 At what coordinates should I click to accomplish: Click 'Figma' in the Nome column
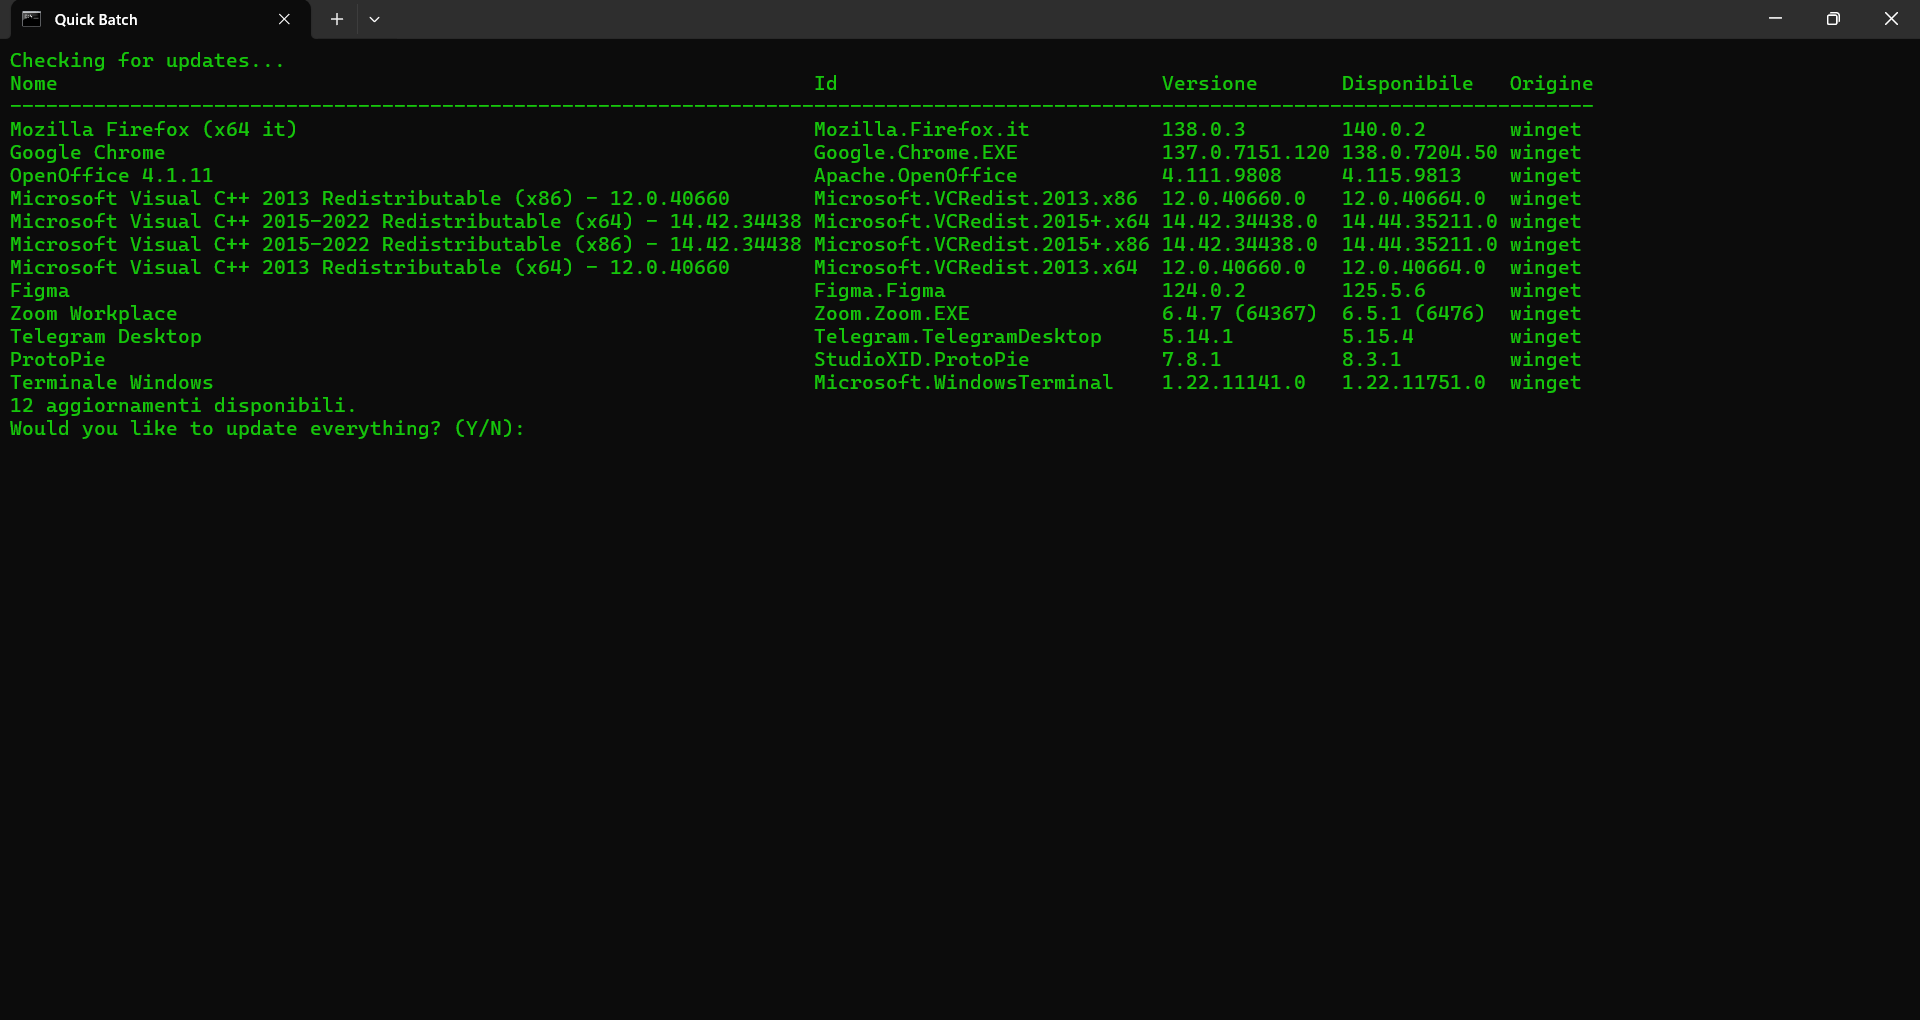[x=40, y=291]
